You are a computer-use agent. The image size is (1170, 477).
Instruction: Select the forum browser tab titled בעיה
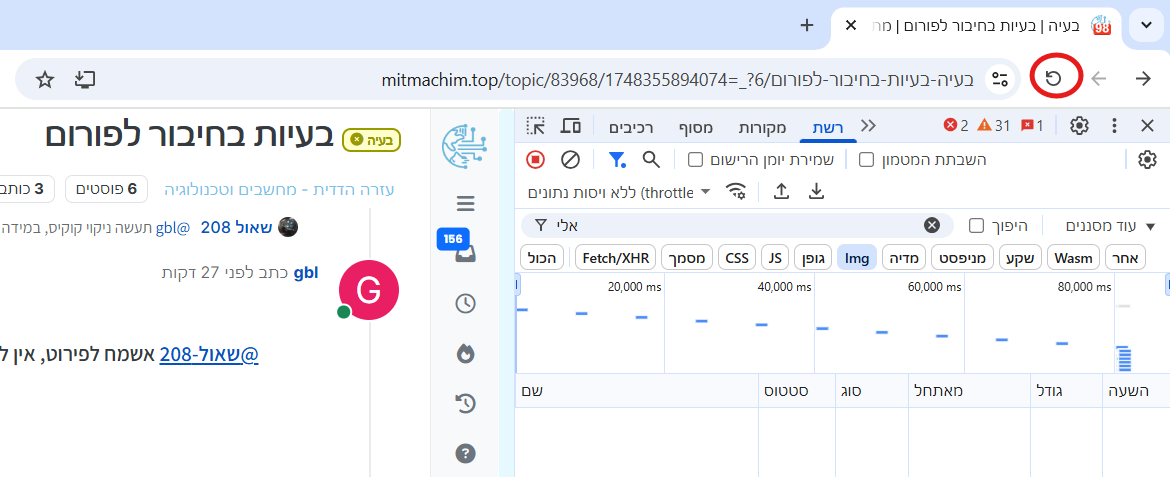977,26
